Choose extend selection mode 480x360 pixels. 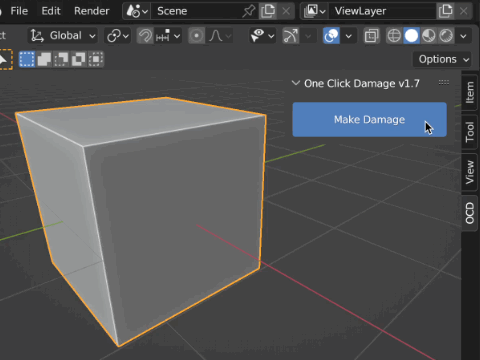(44, 59)
